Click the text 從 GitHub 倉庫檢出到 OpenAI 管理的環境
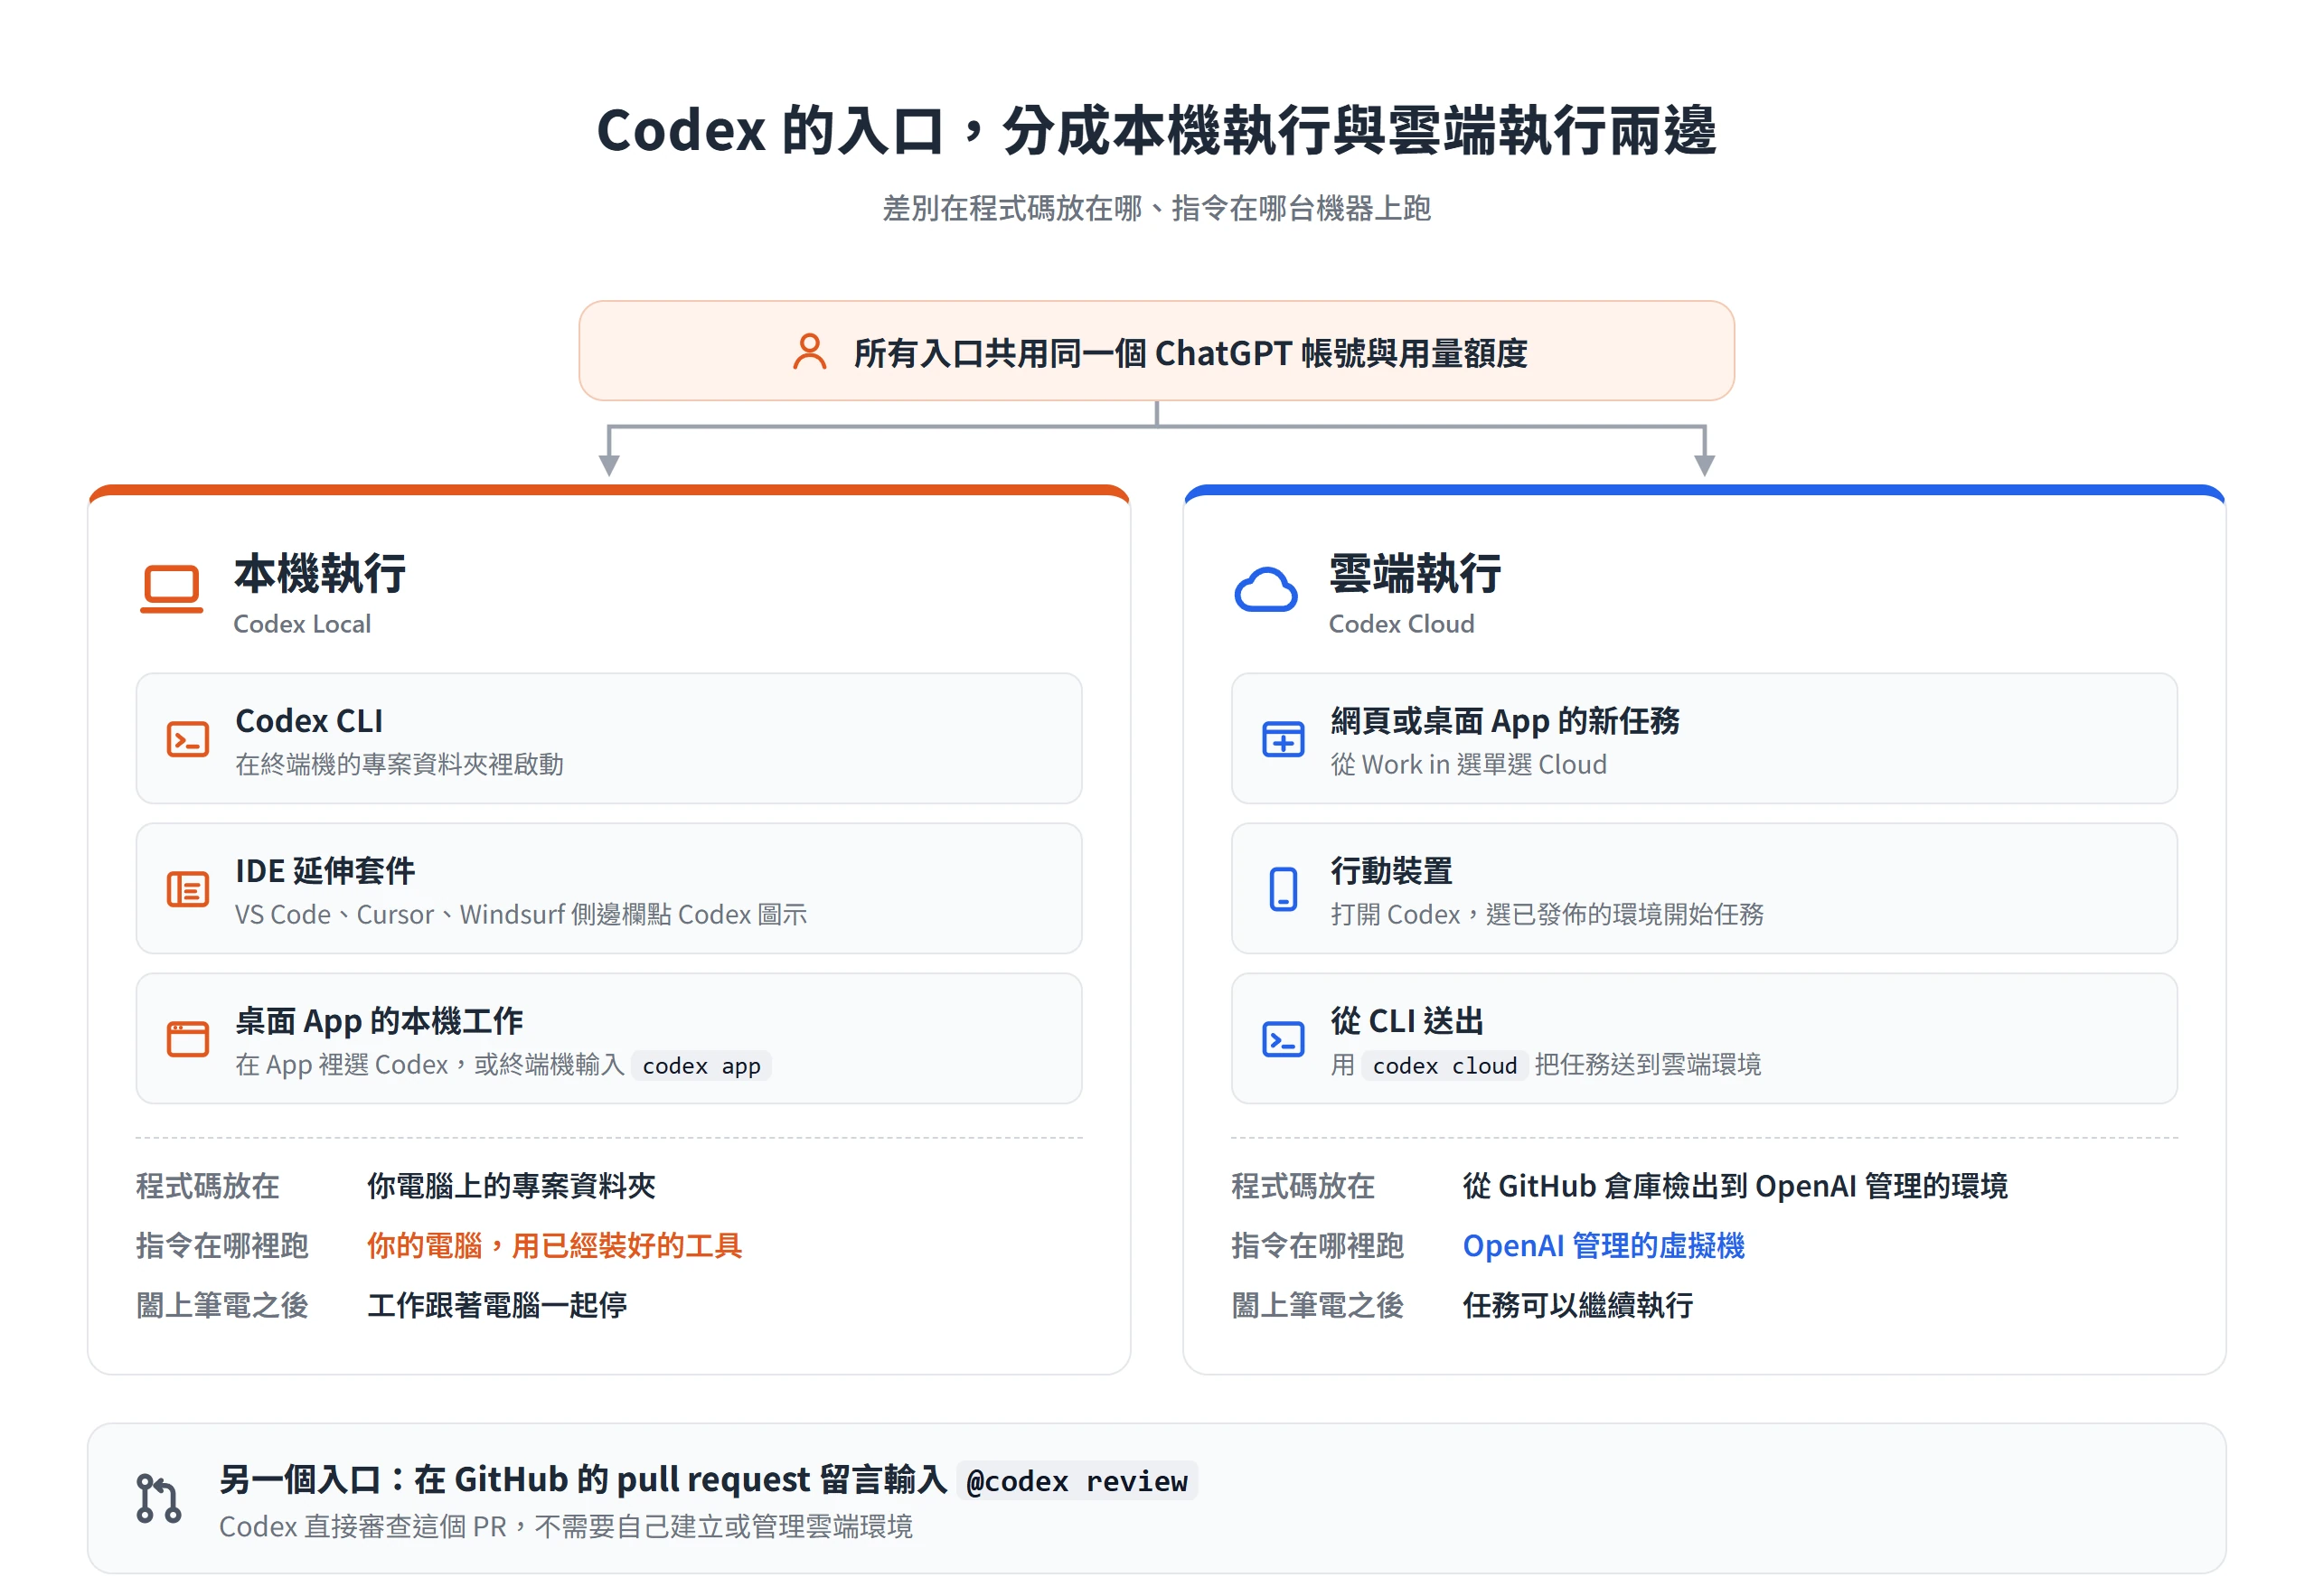Image resolution: width=2314 pixels, height=1596 pixels. pyautogui.click(x=1735, y=1186)
